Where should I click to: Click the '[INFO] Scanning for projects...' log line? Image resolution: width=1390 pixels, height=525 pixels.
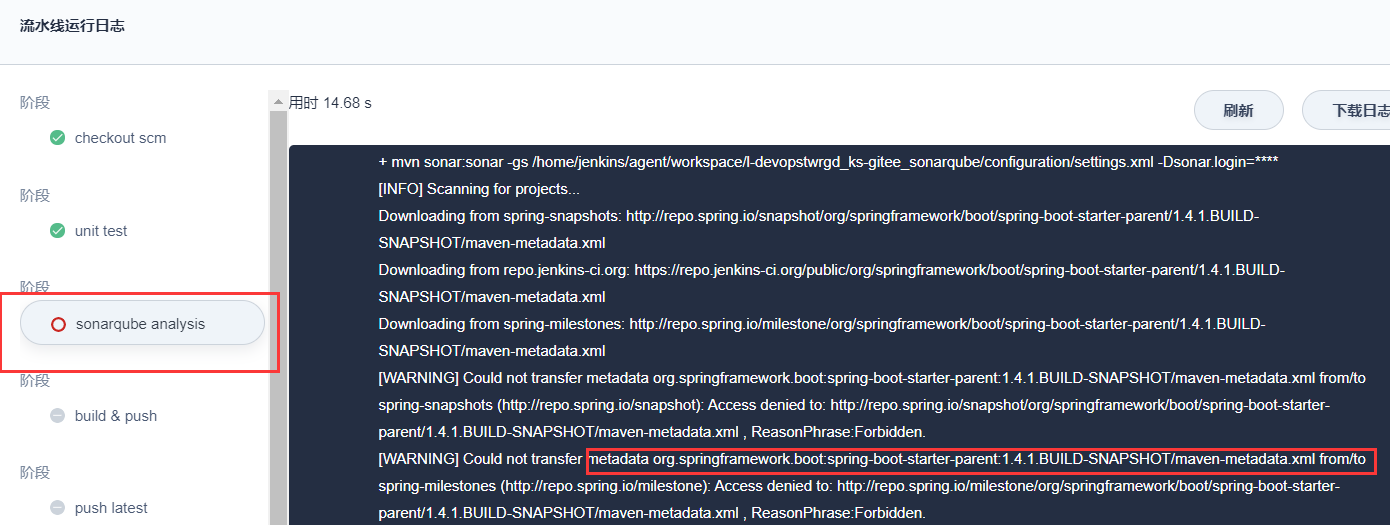[x=478, y=188]
